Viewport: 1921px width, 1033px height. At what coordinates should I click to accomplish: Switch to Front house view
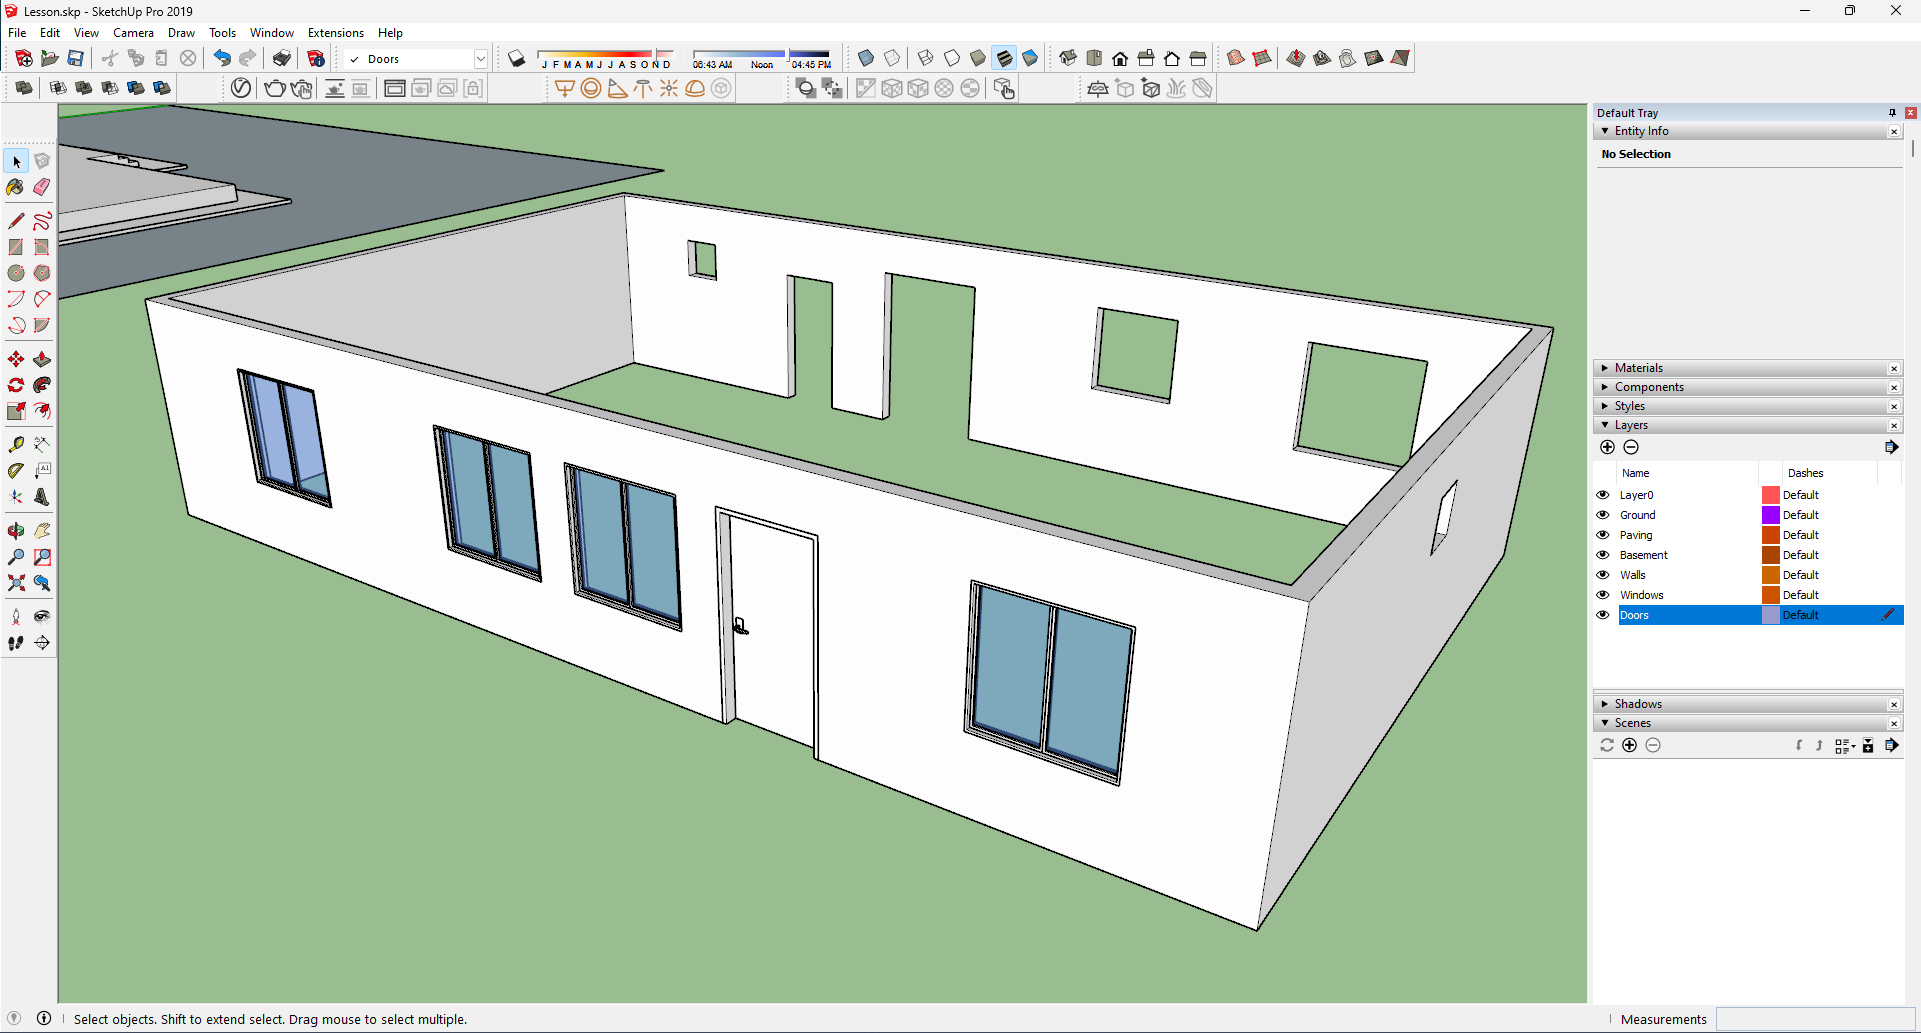point(1120,58)
